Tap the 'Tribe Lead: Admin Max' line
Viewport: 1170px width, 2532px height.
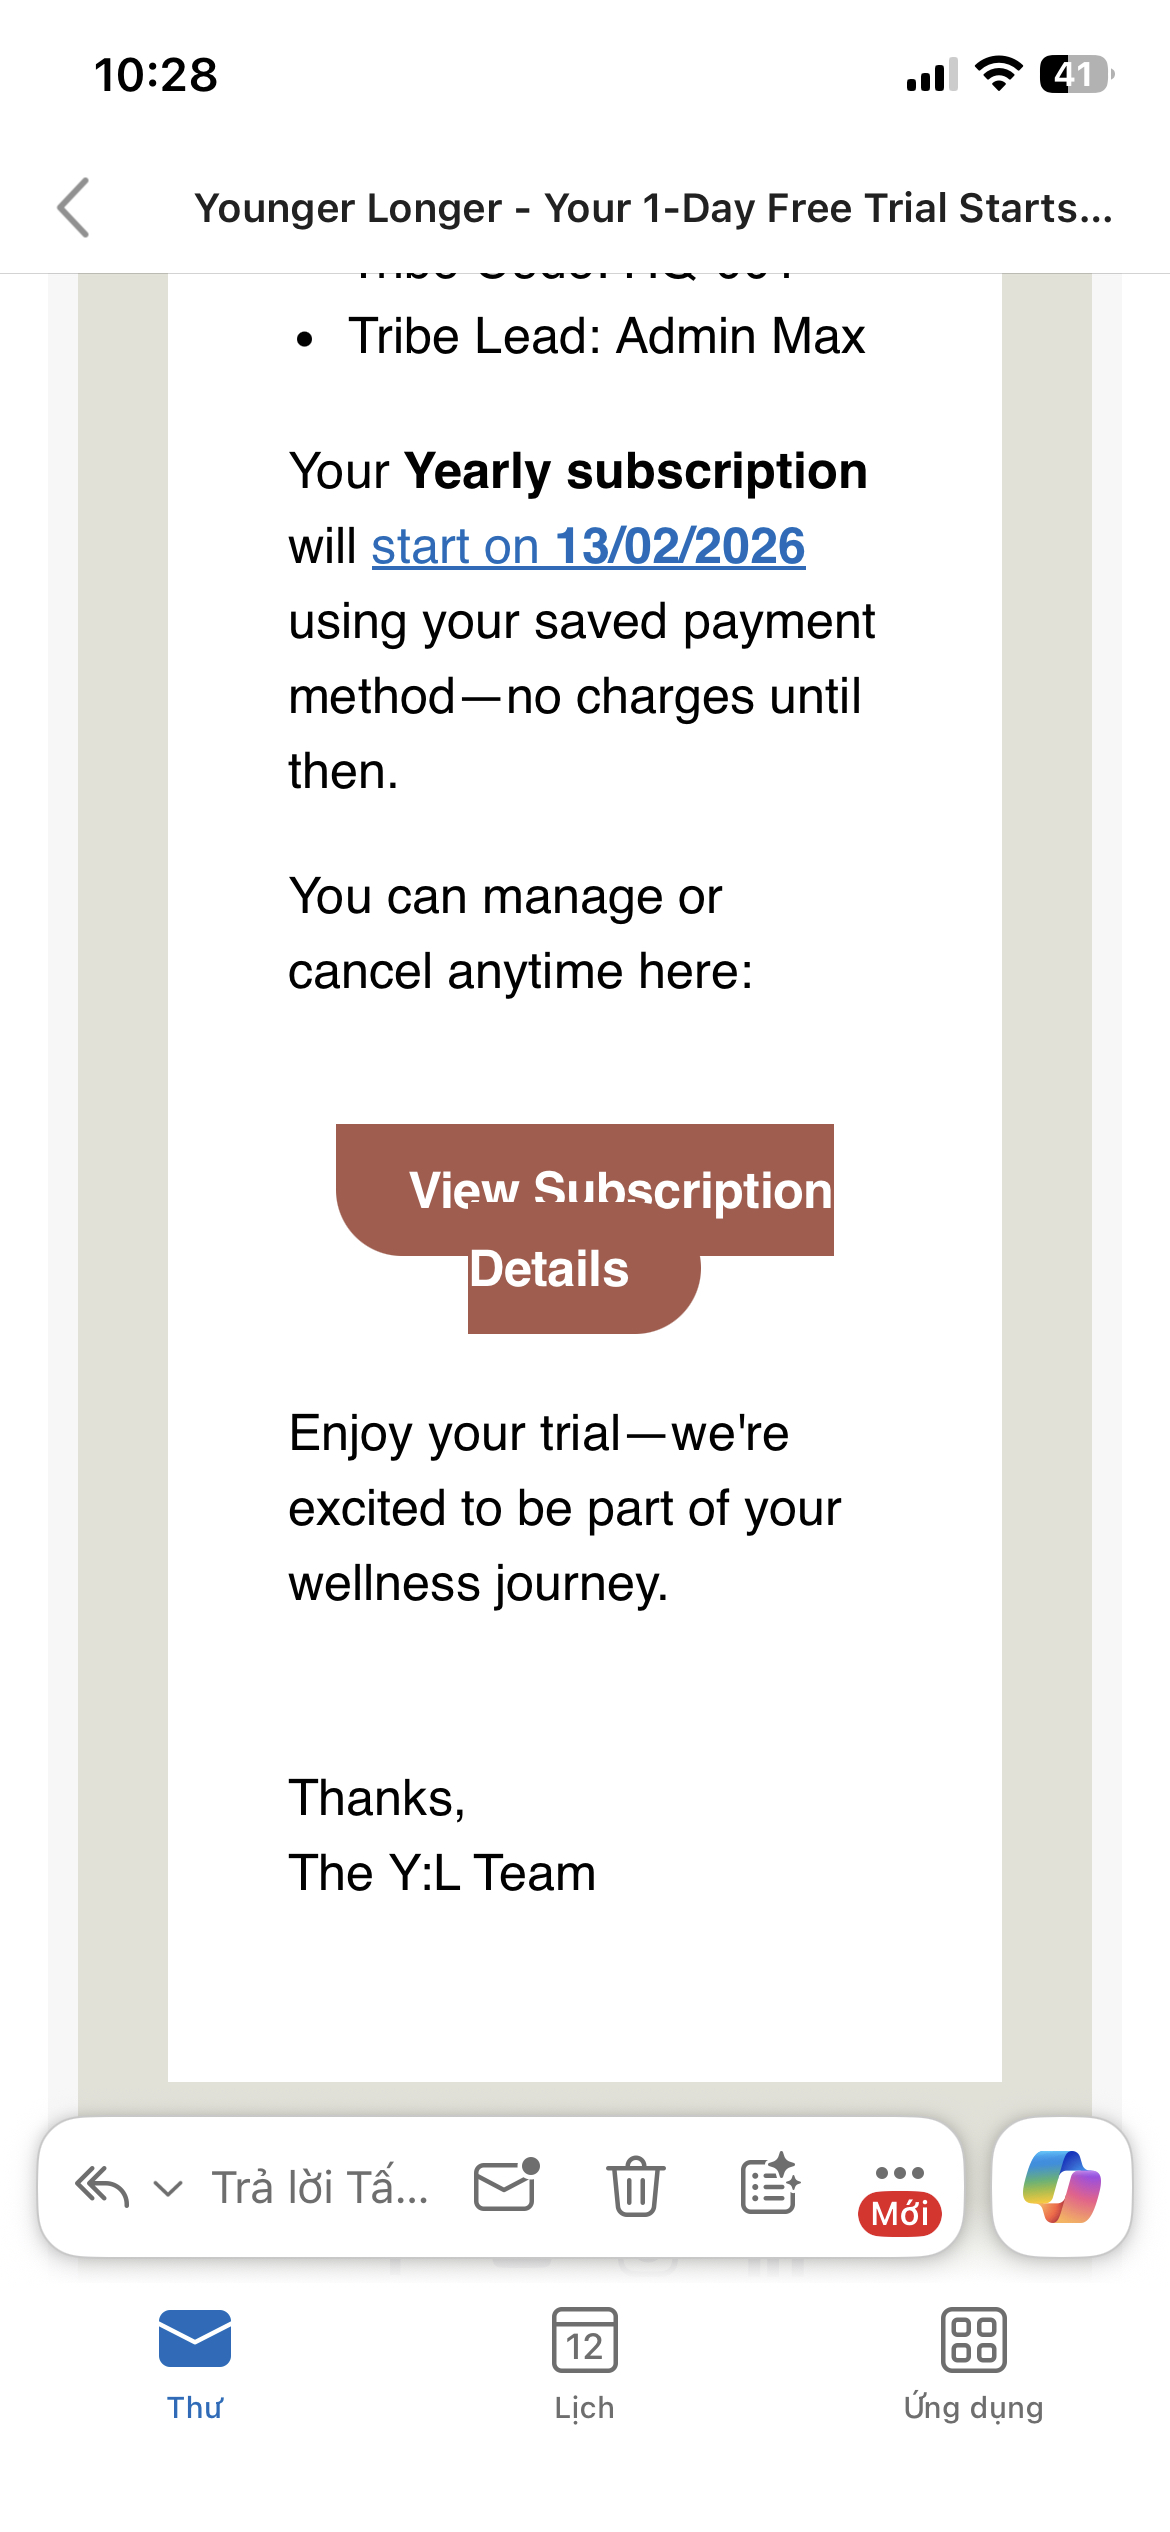[x=606, y=336]
